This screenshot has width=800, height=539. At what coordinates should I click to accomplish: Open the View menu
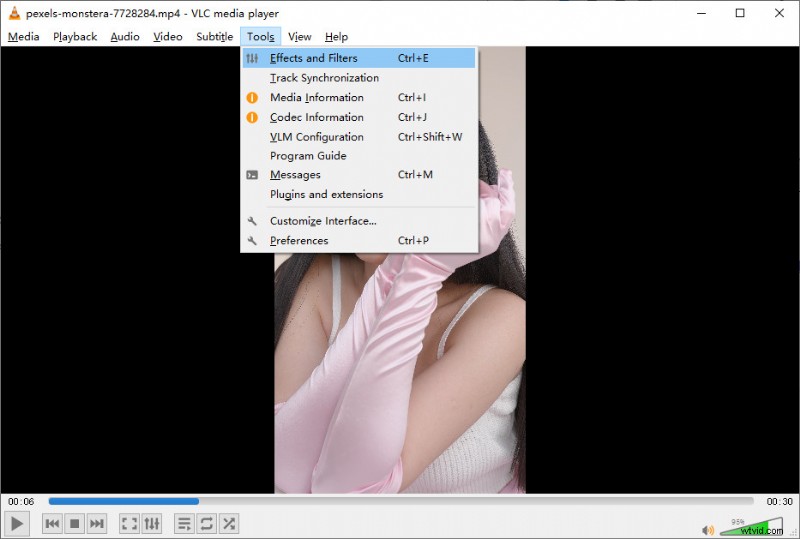pos(299,37)
